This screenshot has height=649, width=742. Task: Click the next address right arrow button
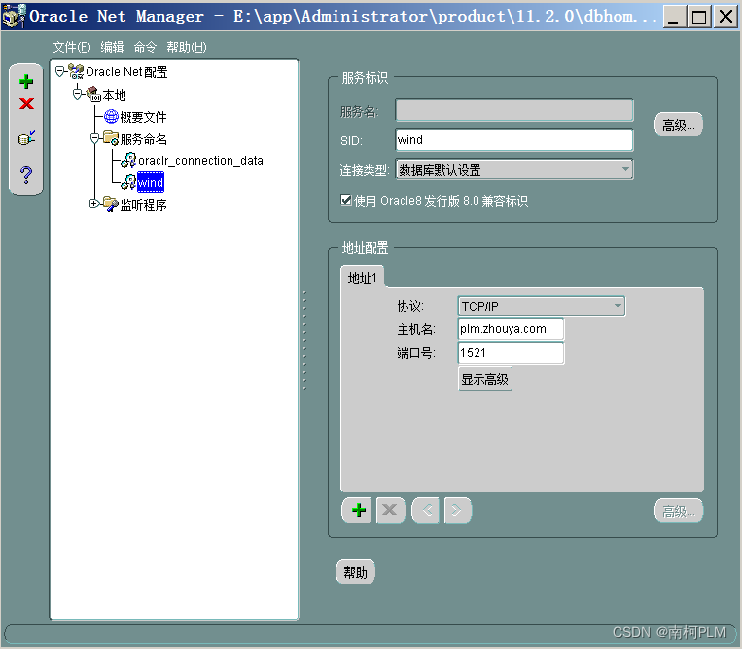(x=458, y=510)
